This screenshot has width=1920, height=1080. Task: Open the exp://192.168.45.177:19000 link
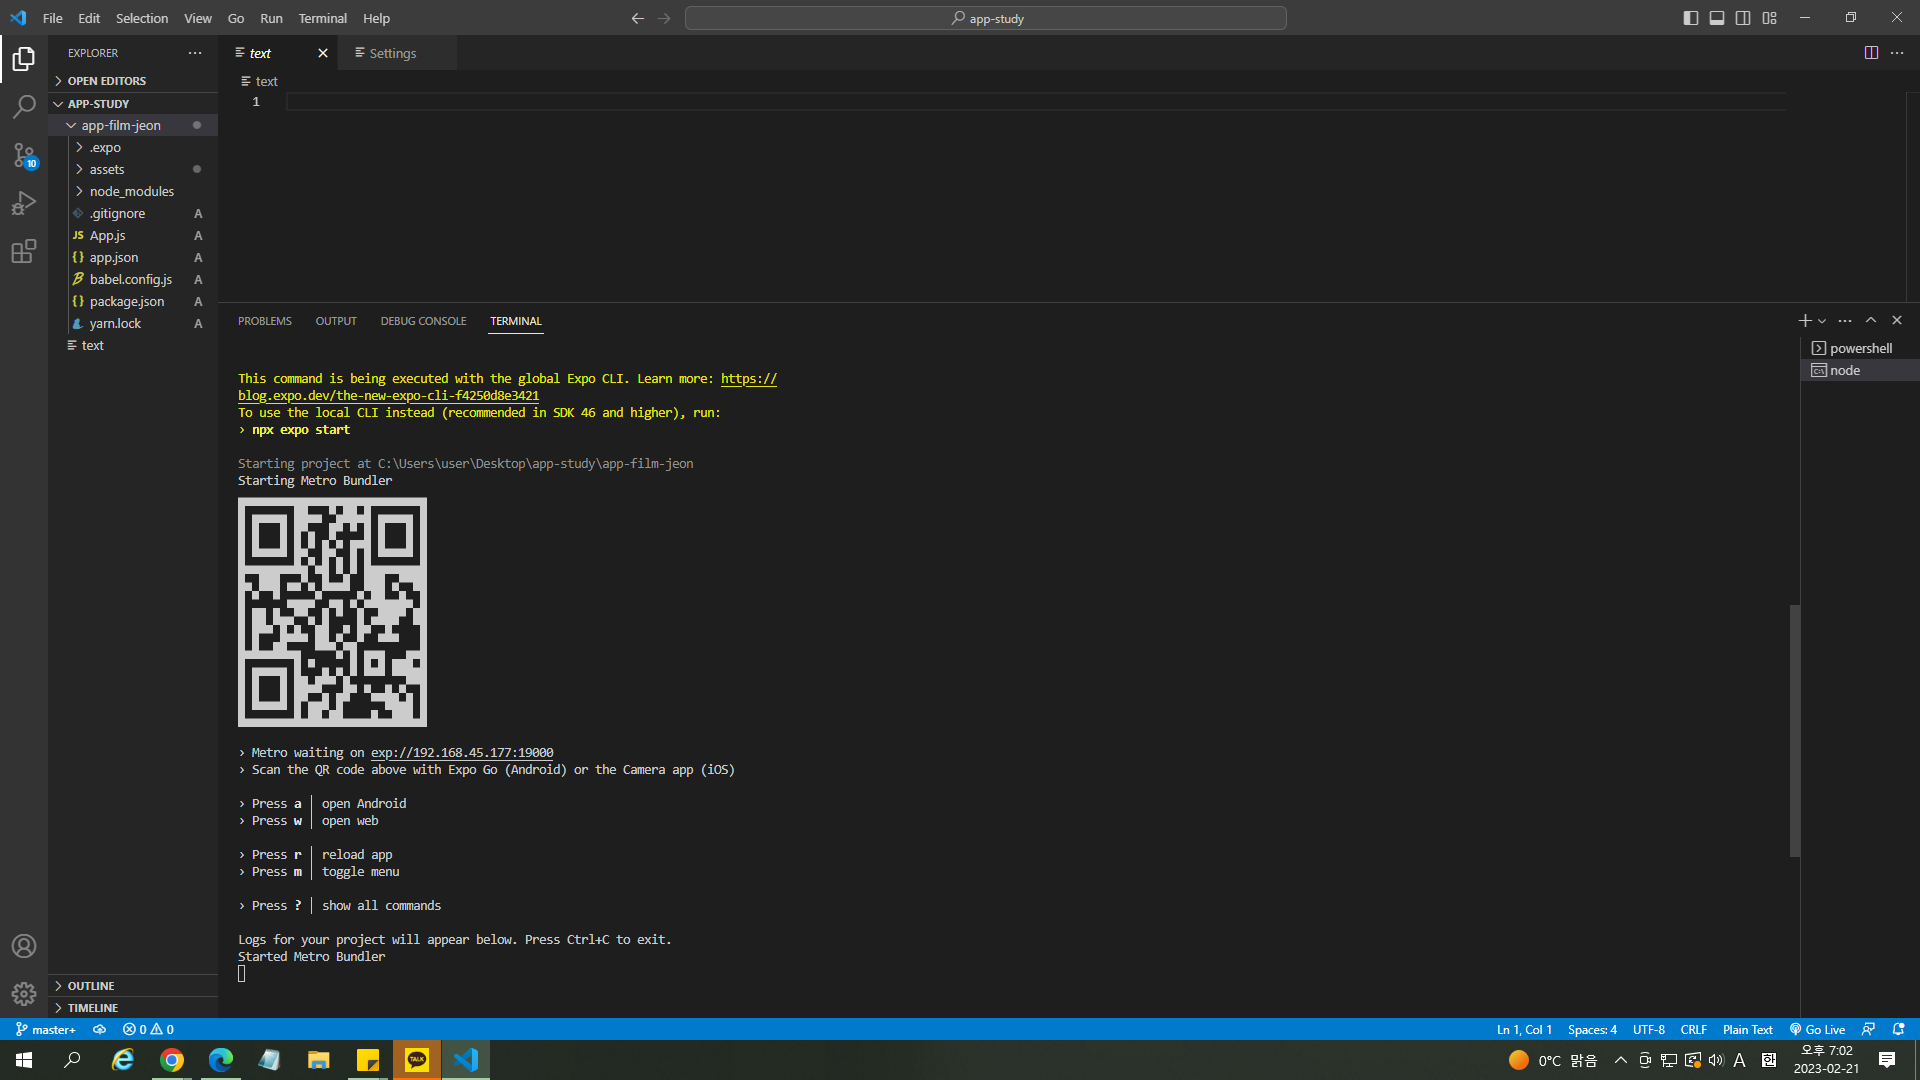(462, 753)
